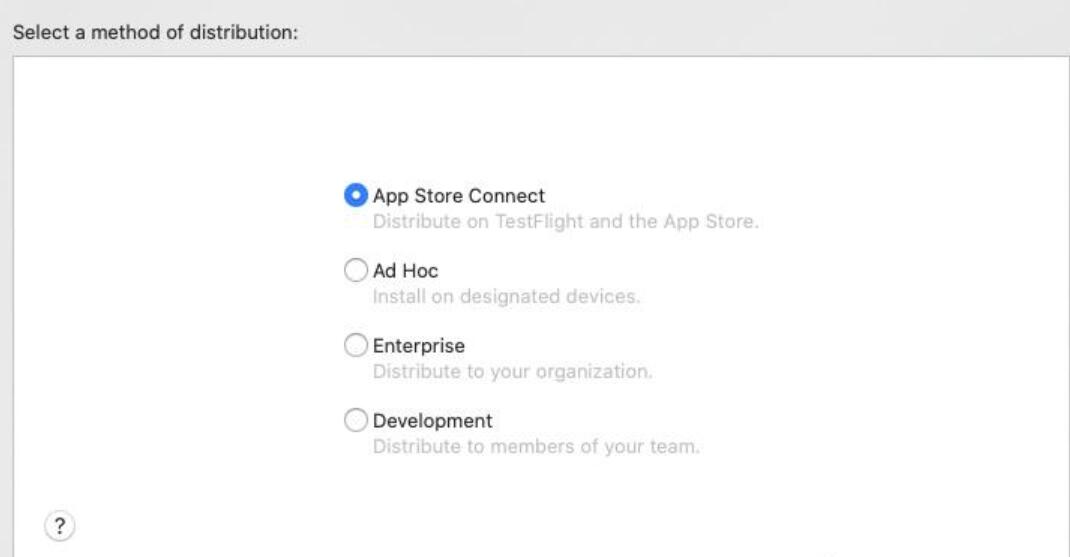This screenshot has height=557, width=1070.
Task: Enable the Enterprise distribution radio button
Action: pos(356,345)
